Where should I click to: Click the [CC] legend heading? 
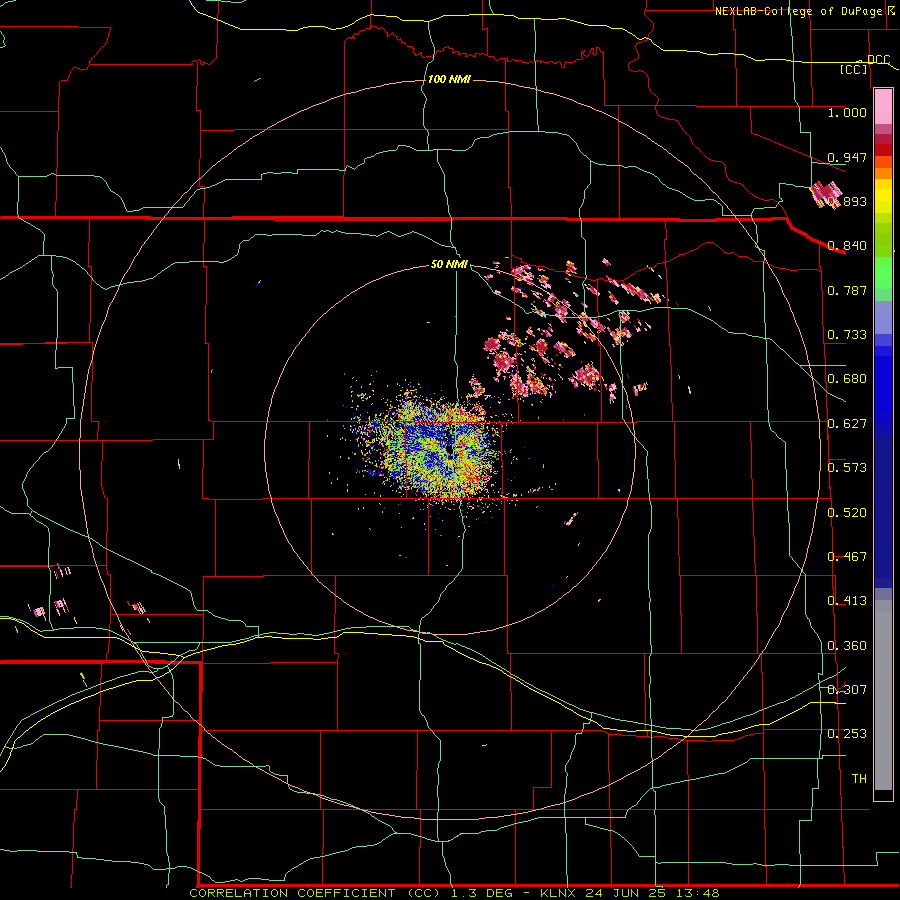(854, 69)
